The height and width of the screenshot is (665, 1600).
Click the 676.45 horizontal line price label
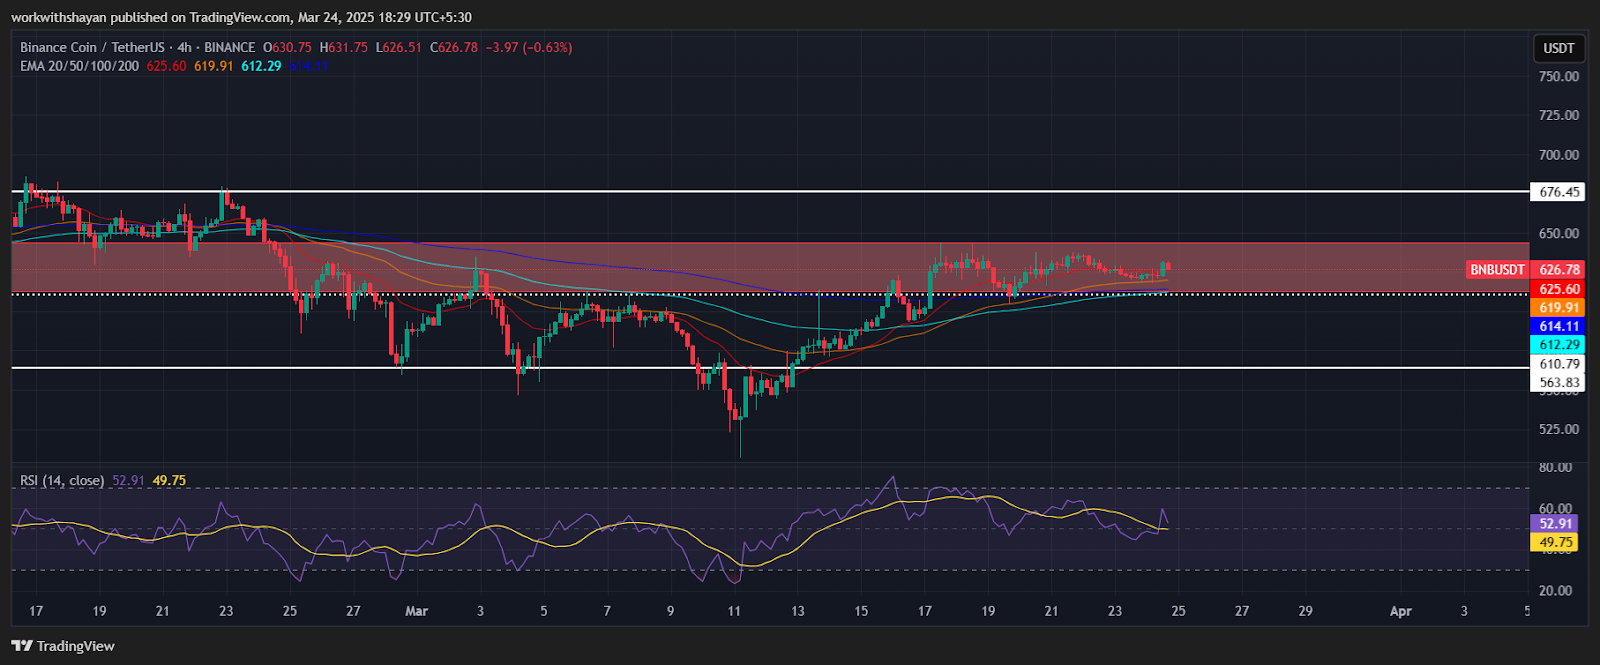(1559, 192)
